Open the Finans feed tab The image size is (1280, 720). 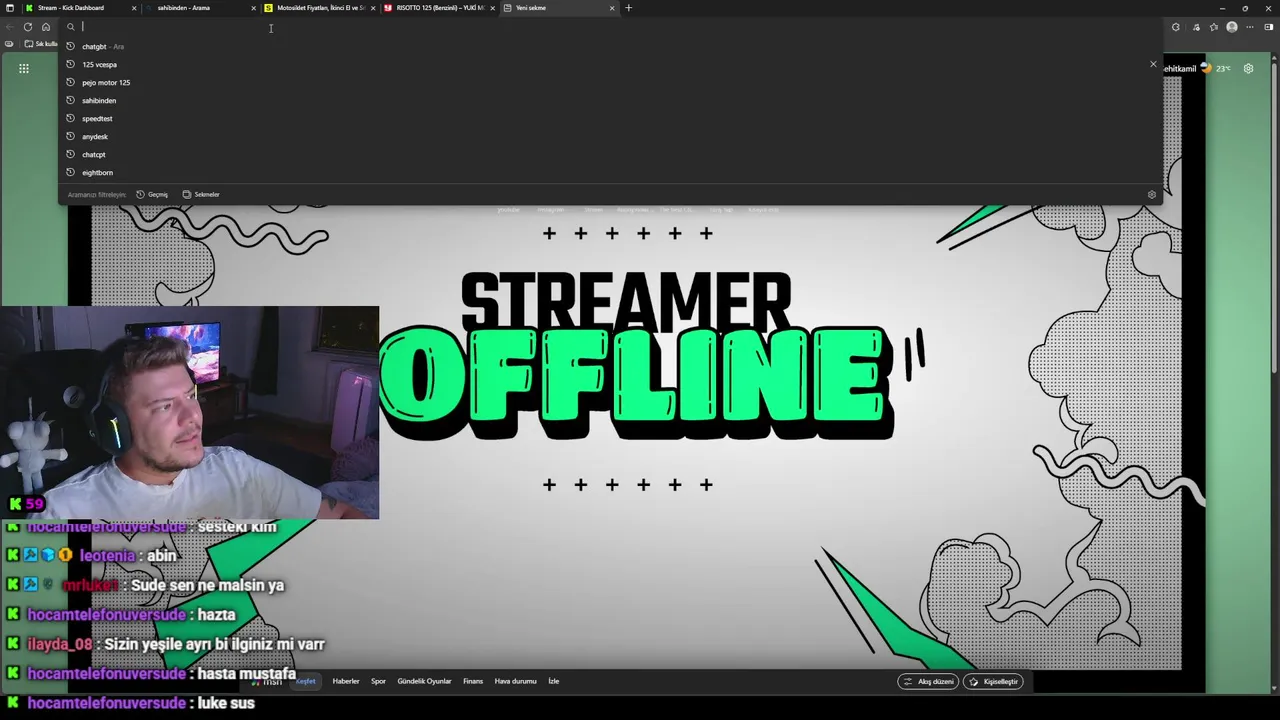473,681
